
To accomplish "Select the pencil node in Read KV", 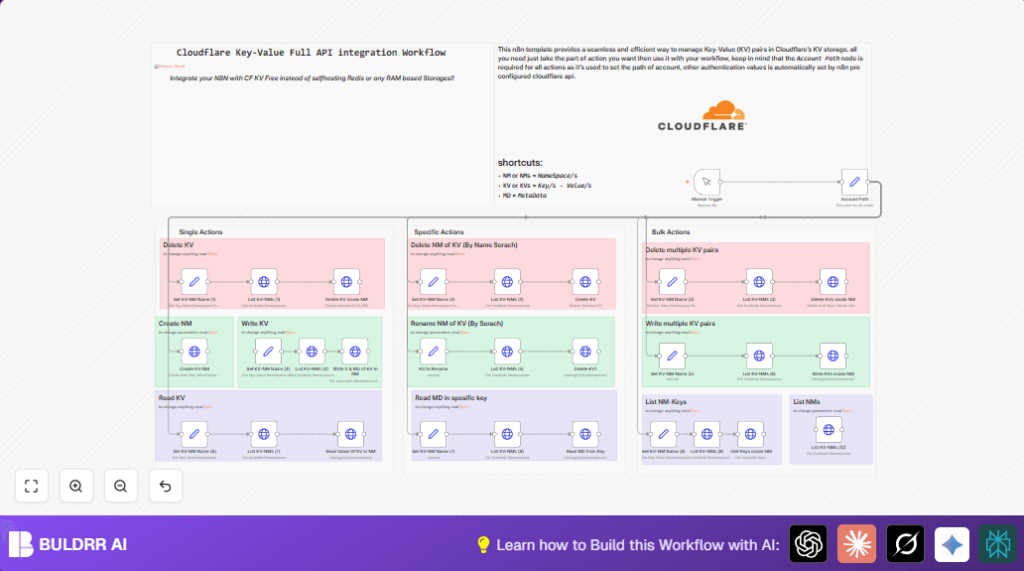I will [194, 434].
